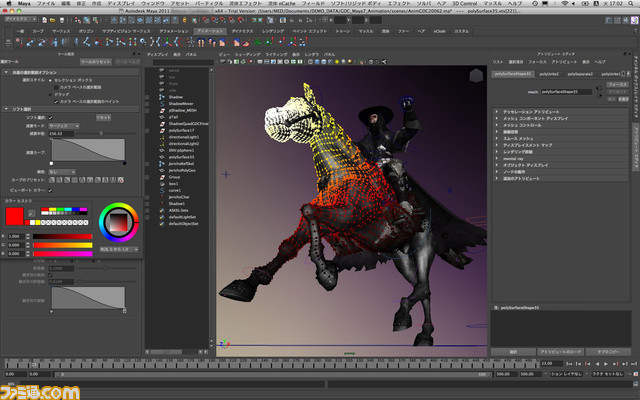Click the ツールのリセット button

coord(96,62)
